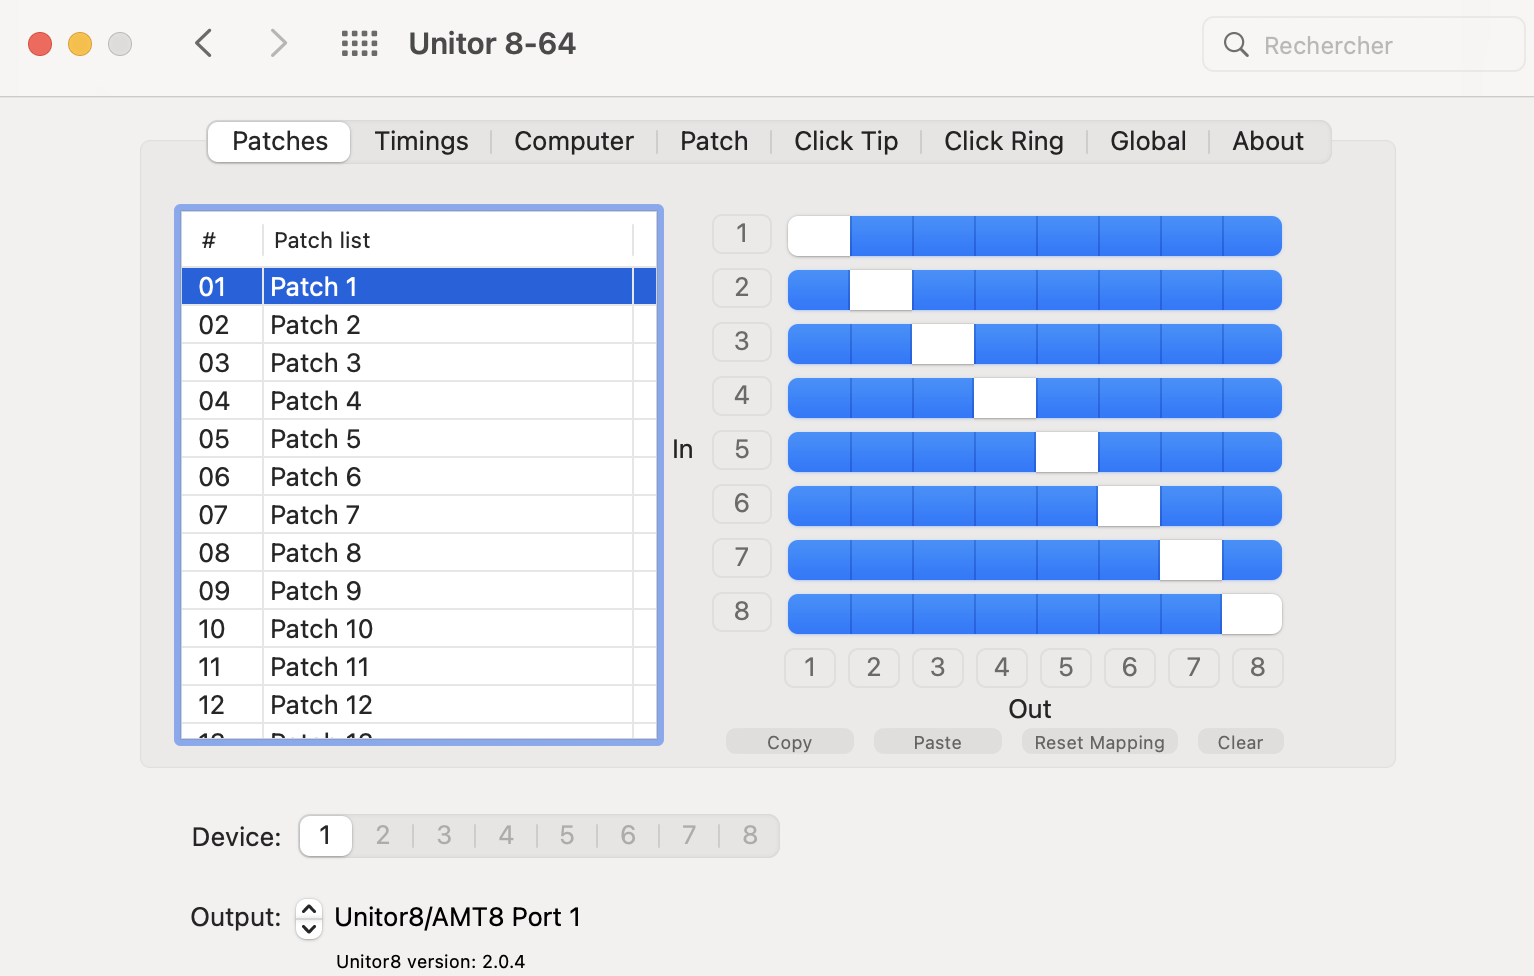Viewport: 1534px width, 976px height.
Task: Disable the routing cell for In 3 Out 5
Action: (x=1066, y=344)
